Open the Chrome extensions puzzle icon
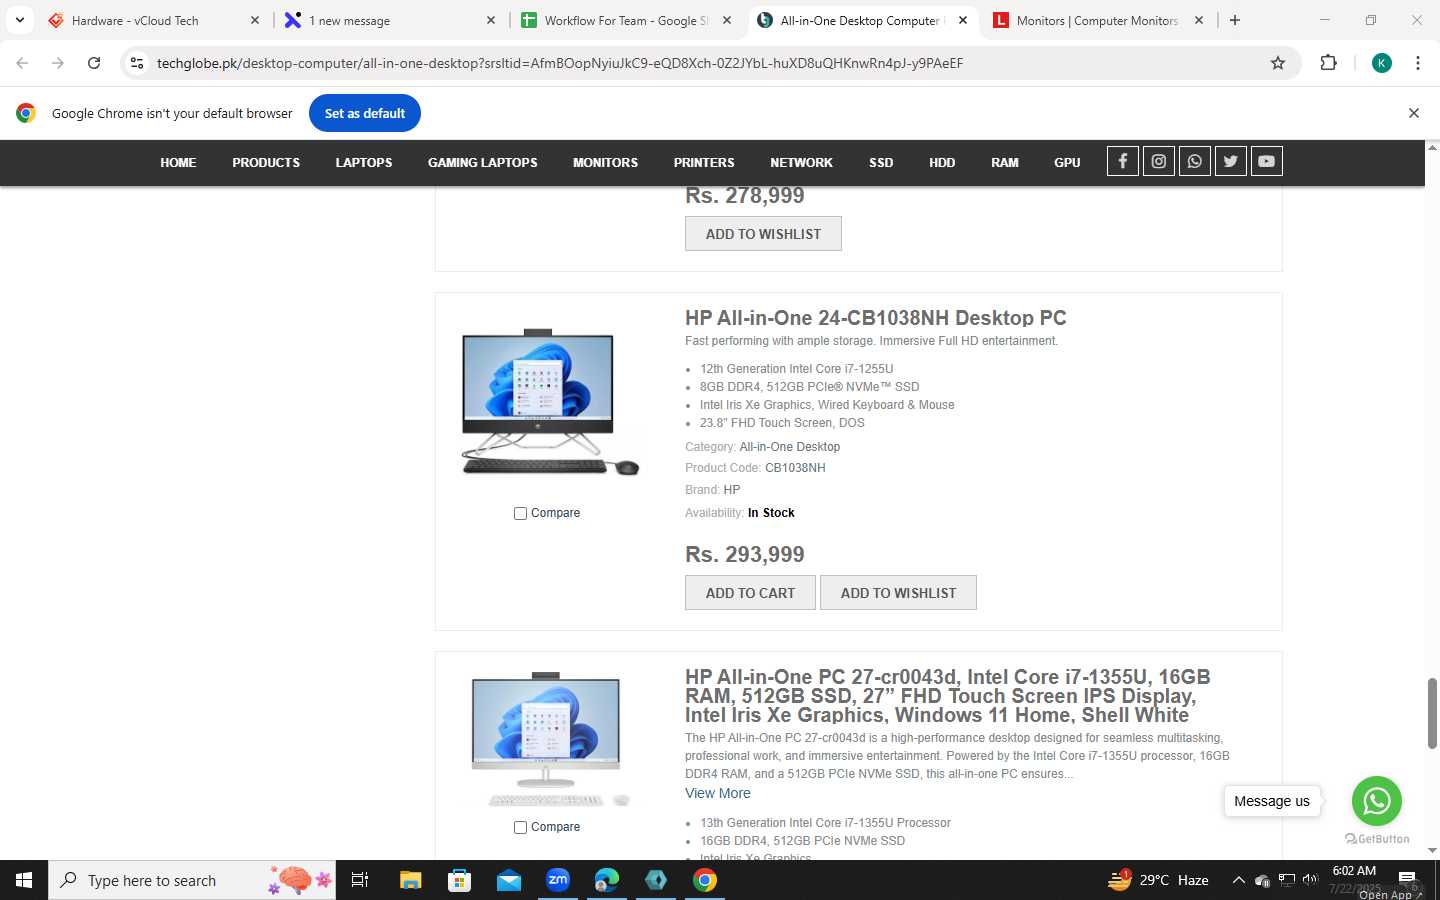 click(1328, 63)
